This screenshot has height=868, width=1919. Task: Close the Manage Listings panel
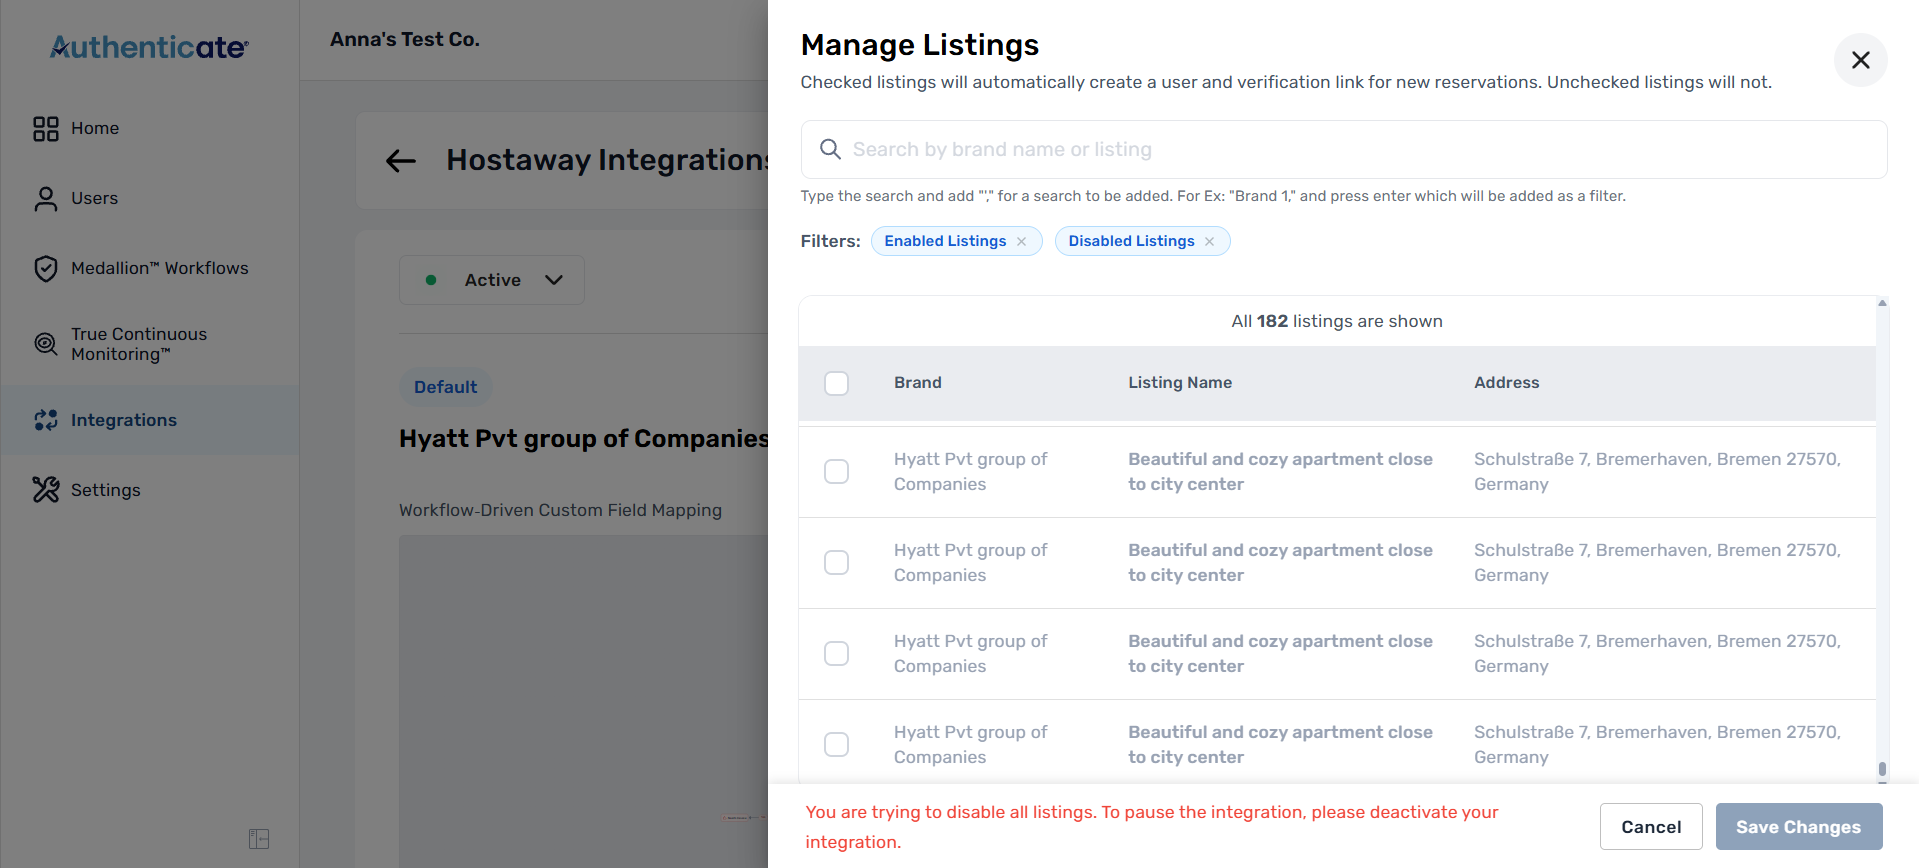click(x=1860, y=60)
